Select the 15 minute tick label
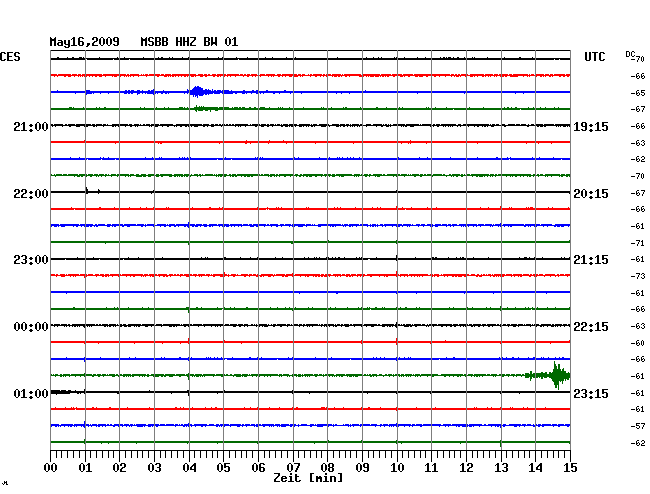The image size is (650, 494). click(x=569, y=468)
